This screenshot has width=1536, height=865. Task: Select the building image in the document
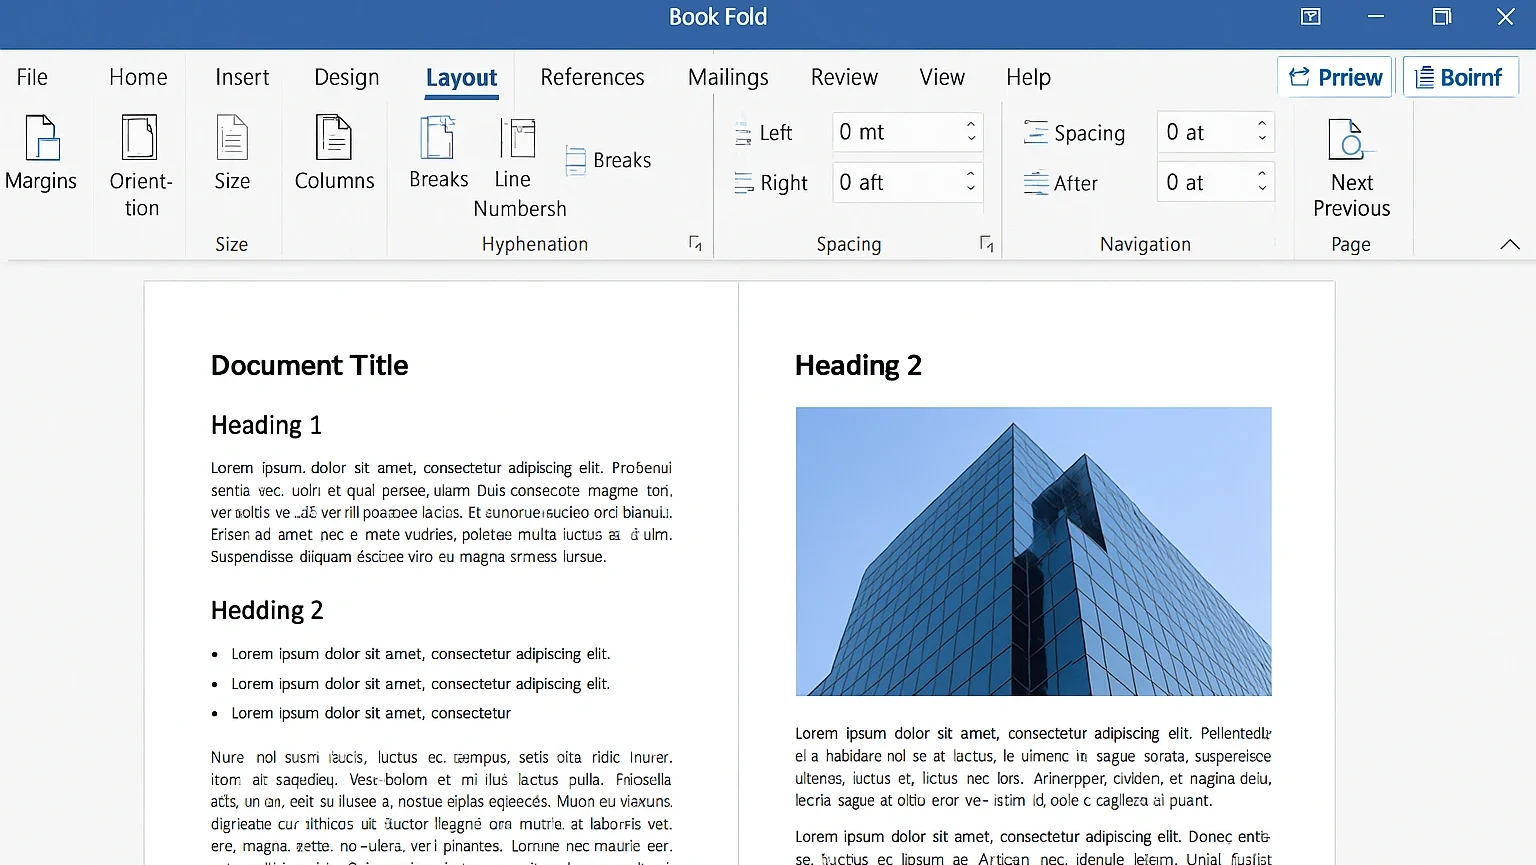pyautogui.click(x=1033, y=551)
